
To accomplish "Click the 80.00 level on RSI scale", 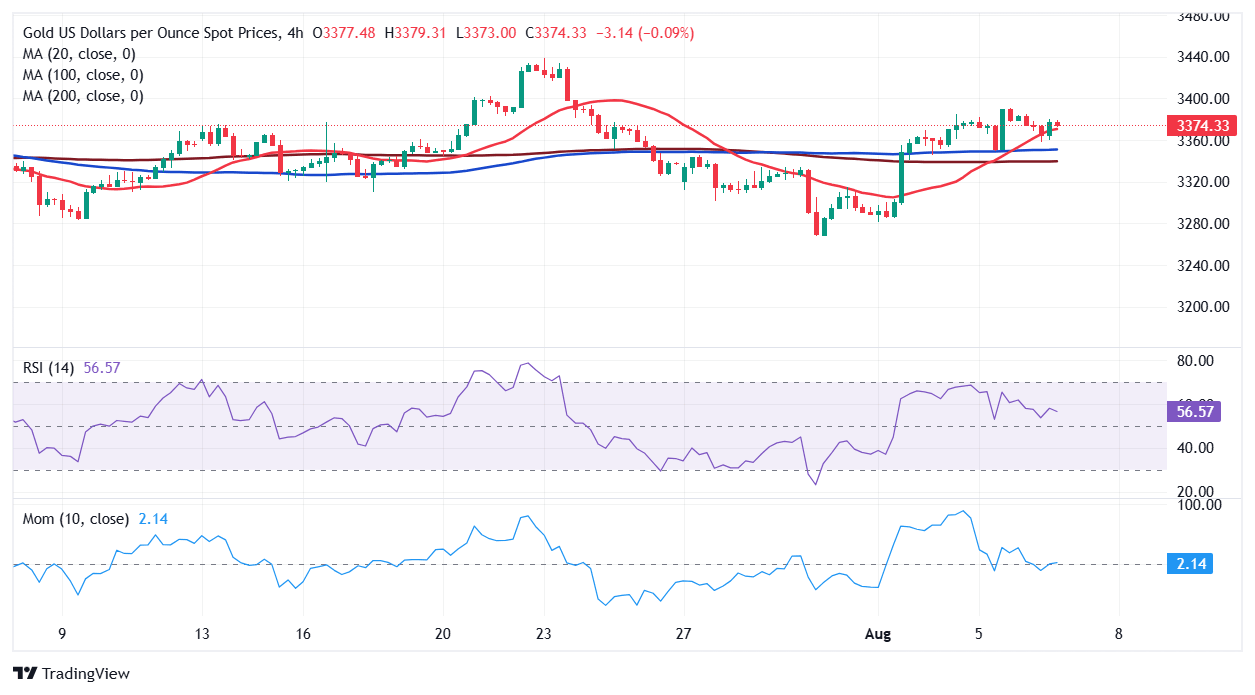I will [1198, 361].
